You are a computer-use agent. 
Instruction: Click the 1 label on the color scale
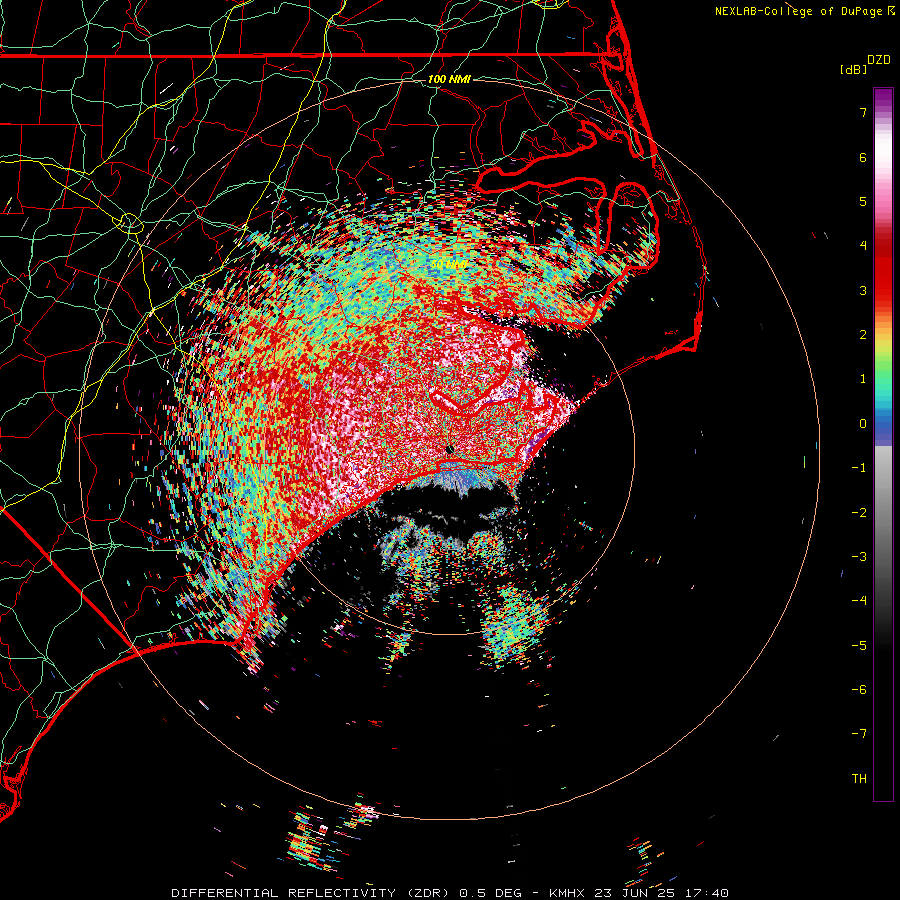(x=863, y=379)
